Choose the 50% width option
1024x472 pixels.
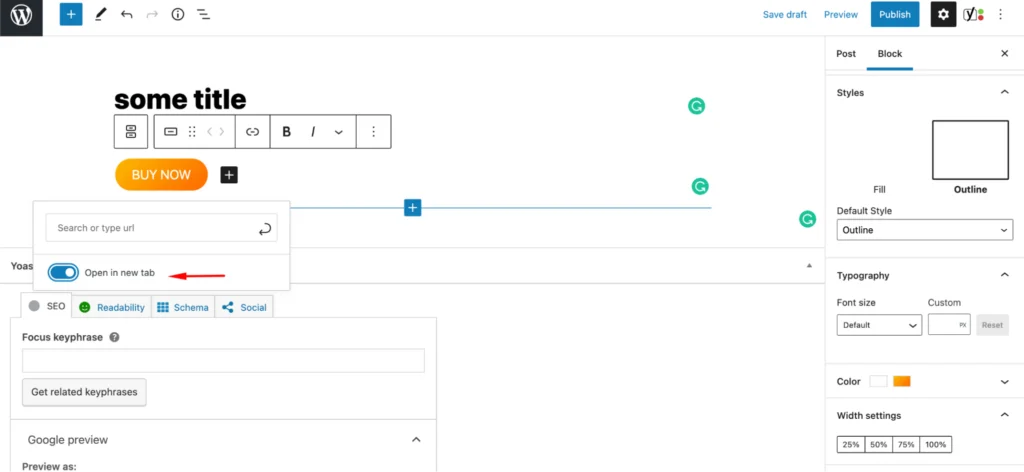coord(880,444)
